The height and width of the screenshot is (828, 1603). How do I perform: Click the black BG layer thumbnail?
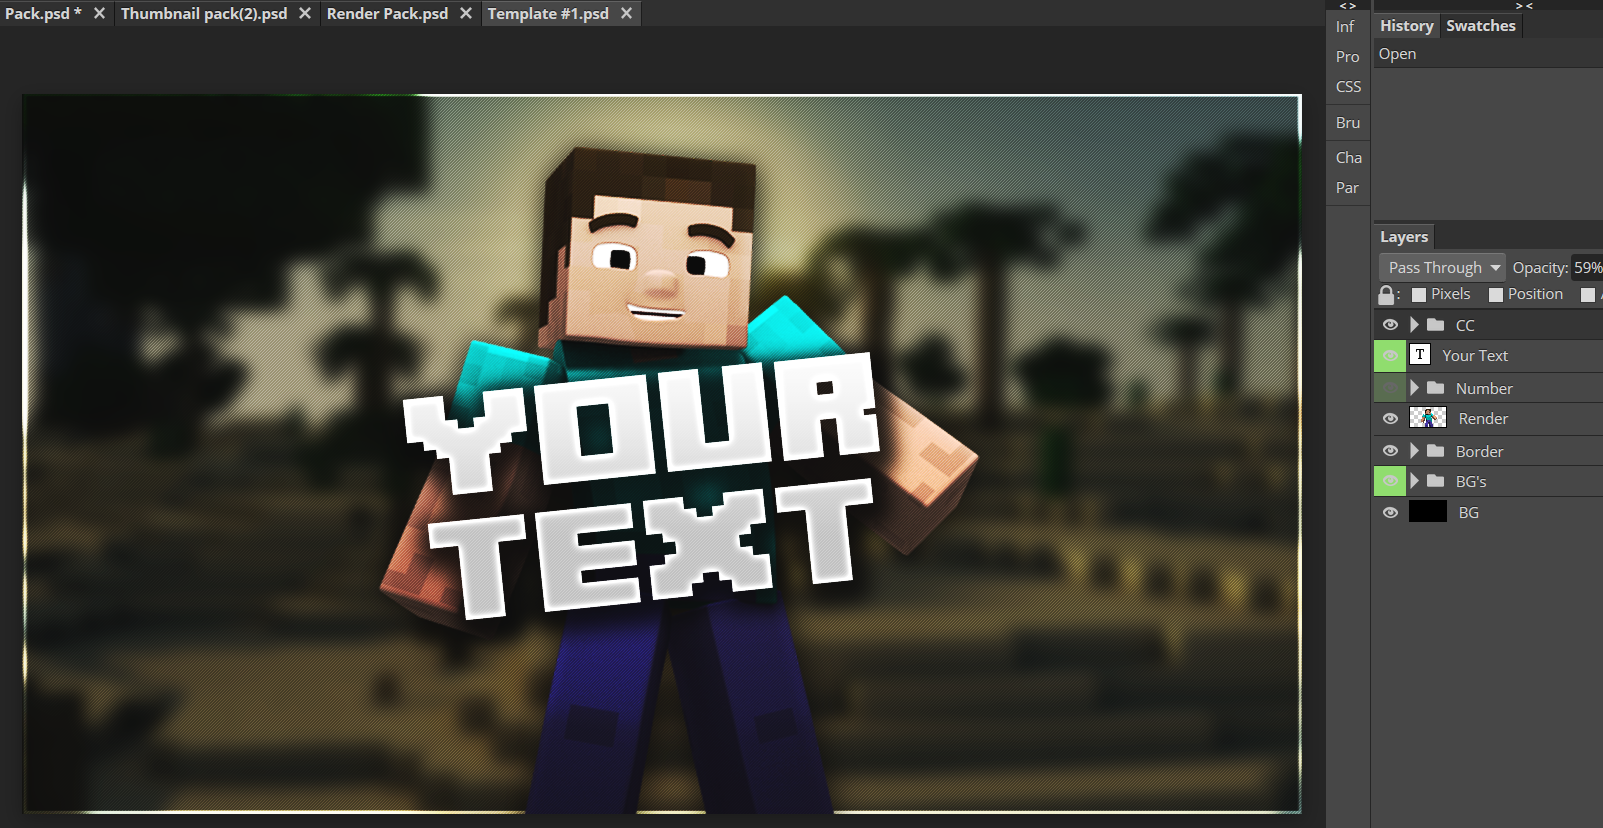(1428, 512)
